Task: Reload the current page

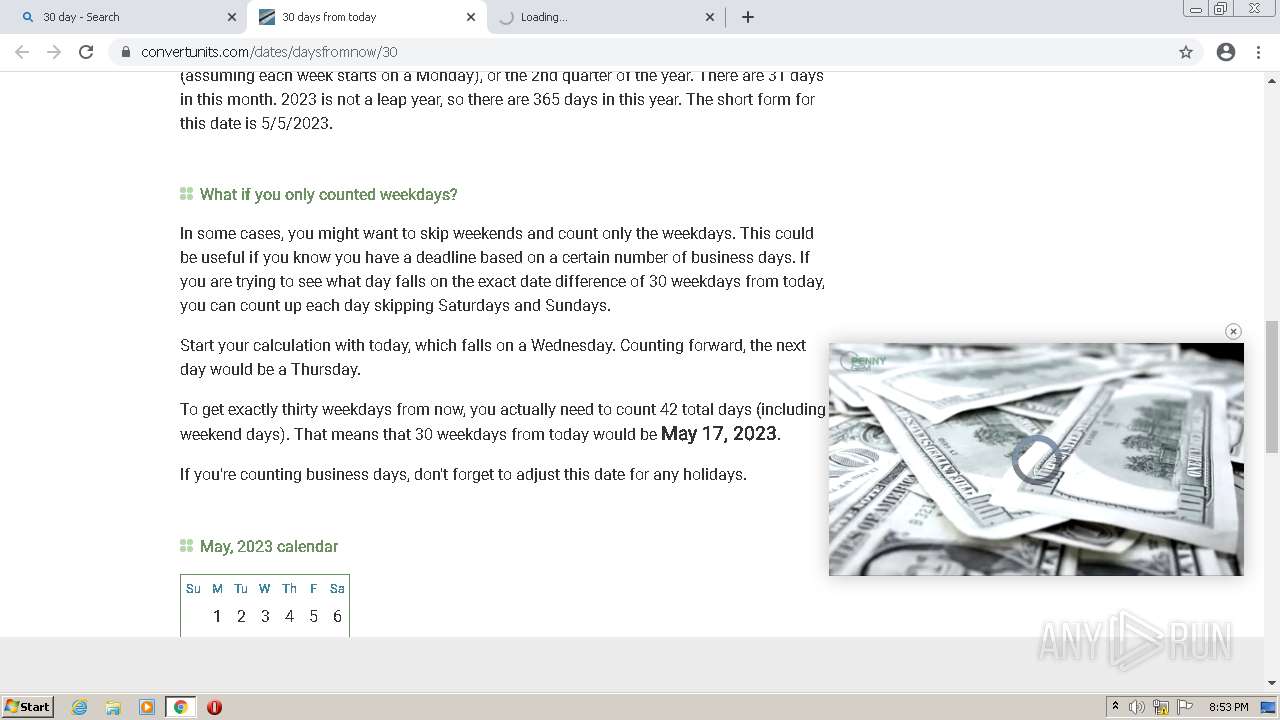Action: pos(86,52)
